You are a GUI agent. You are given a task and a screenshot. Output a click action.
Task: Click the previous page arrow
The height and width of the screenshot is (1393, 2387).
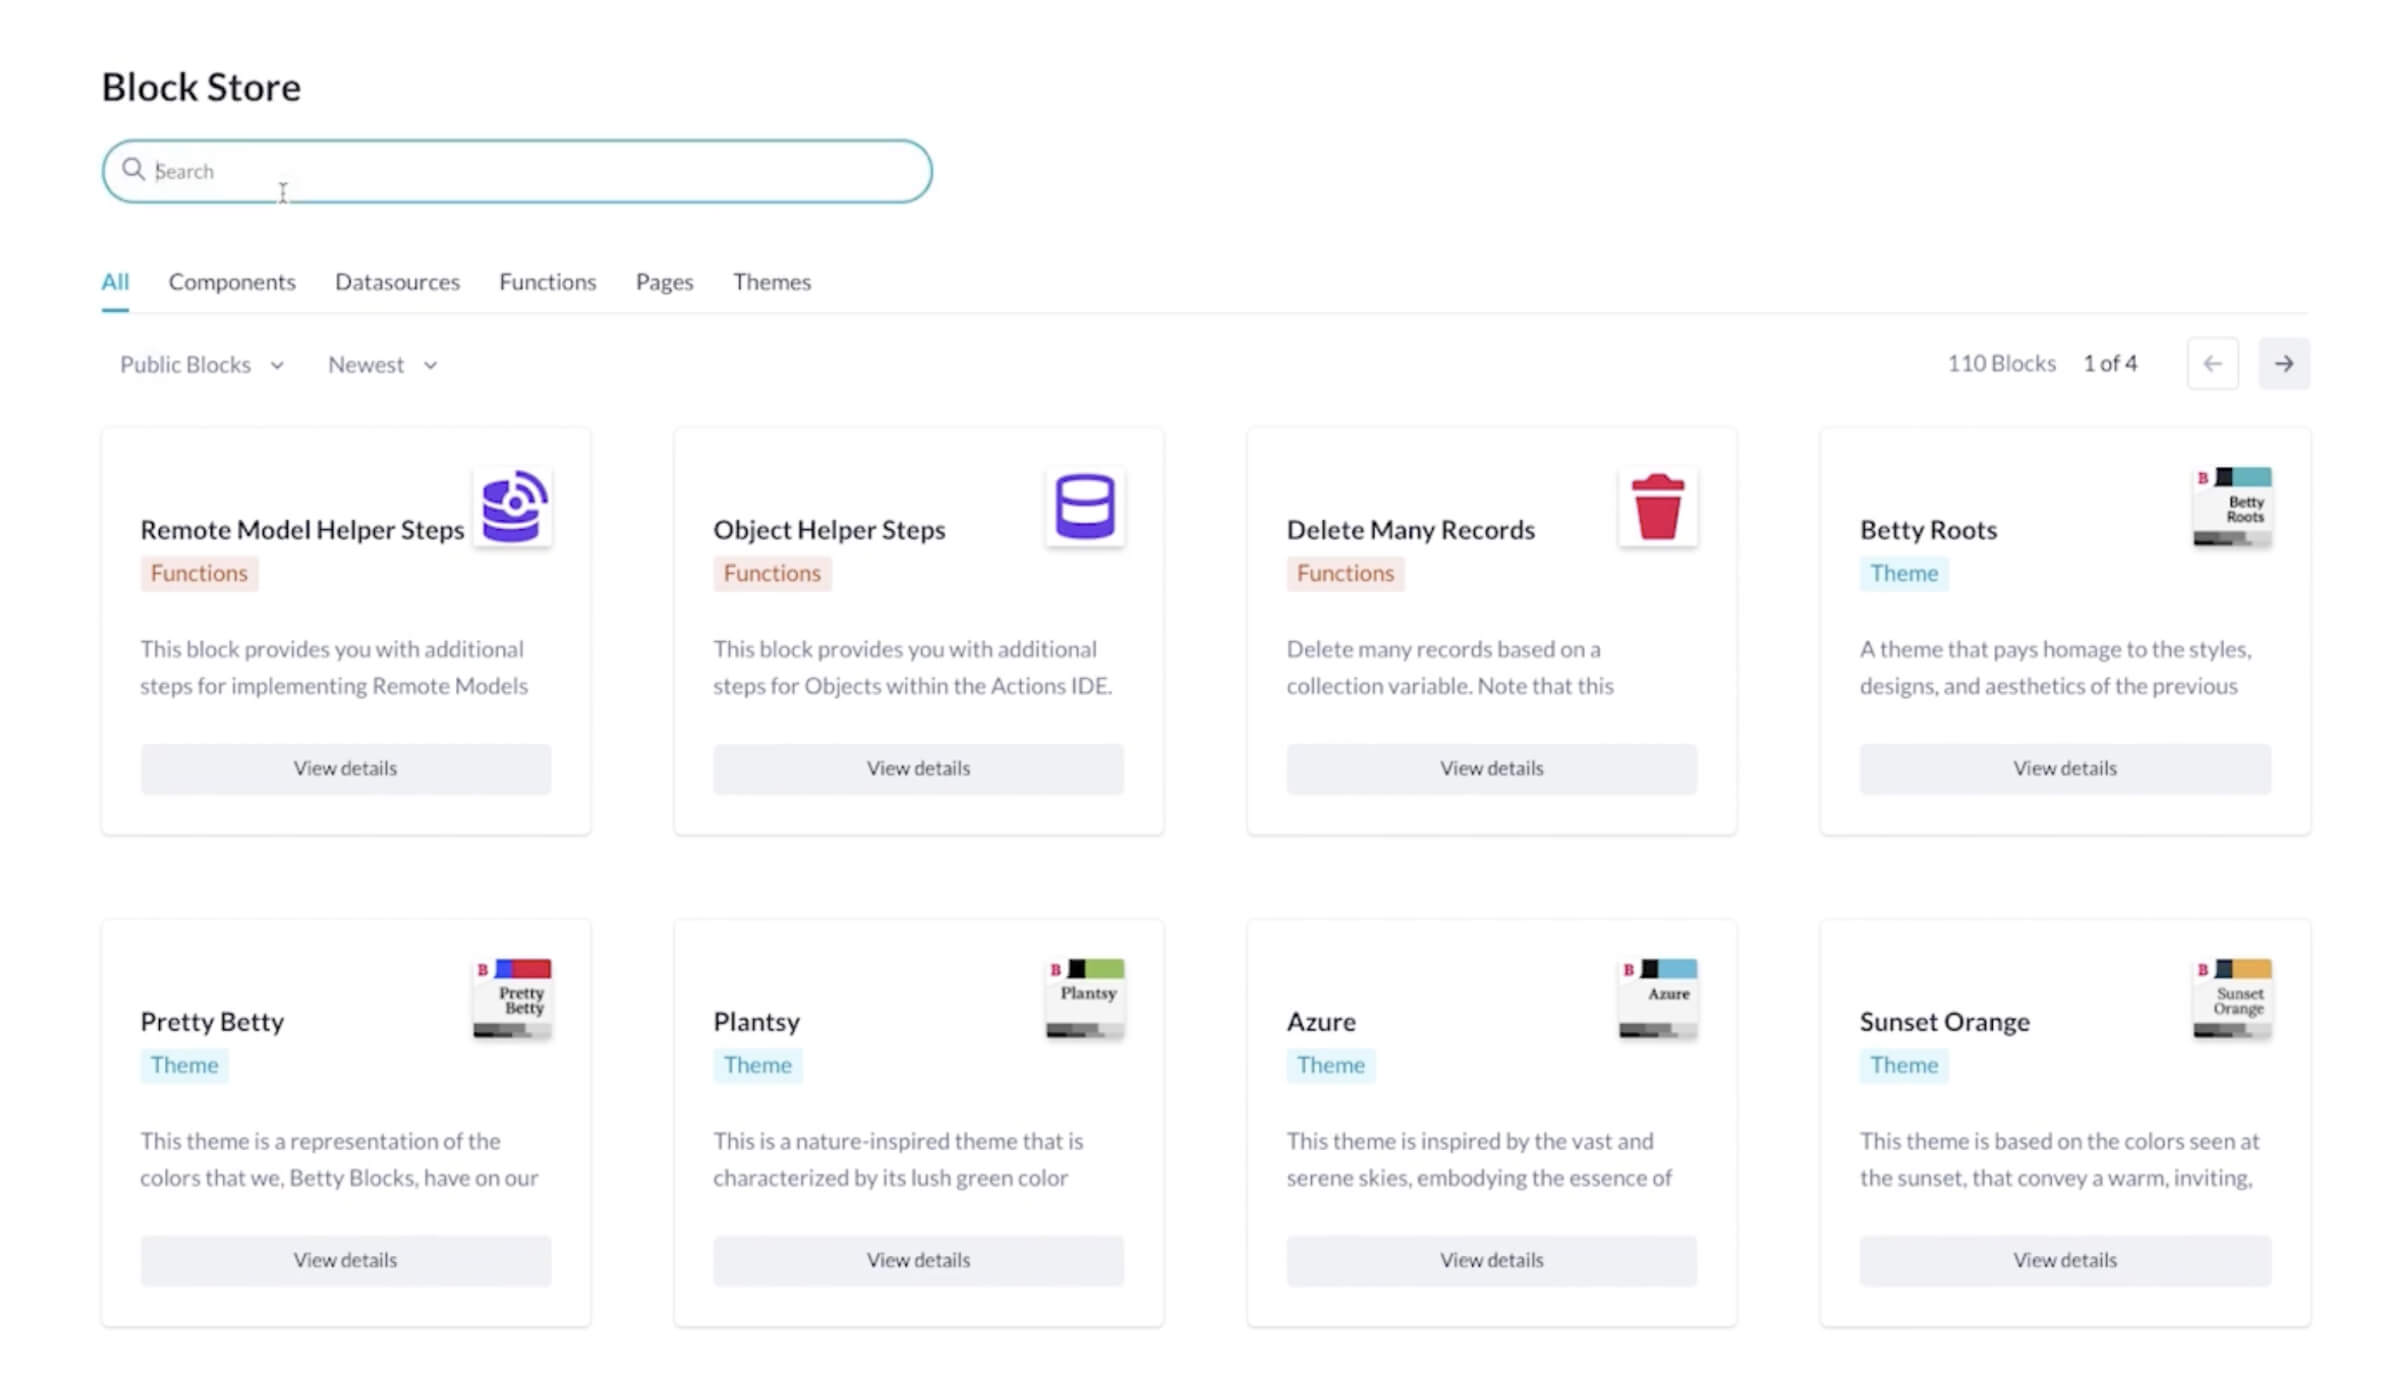coord(2212,363)
